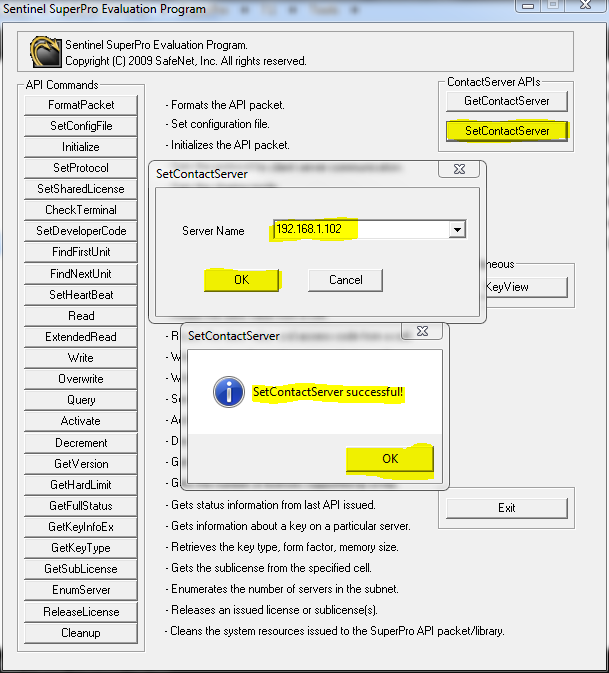This screenshot has height=673, width=609.
Task: Click the Sentinel SuperPro logo icon
Action: click(45, 52)
